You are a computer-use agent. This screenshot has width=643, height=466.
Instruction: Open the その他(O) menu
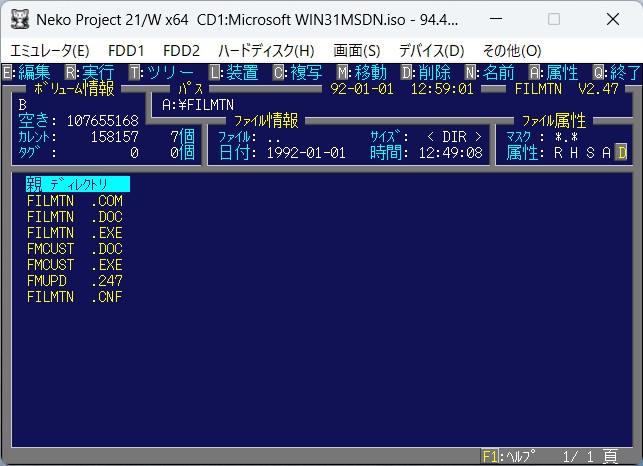pyautogui.click(x=511, y=50)
